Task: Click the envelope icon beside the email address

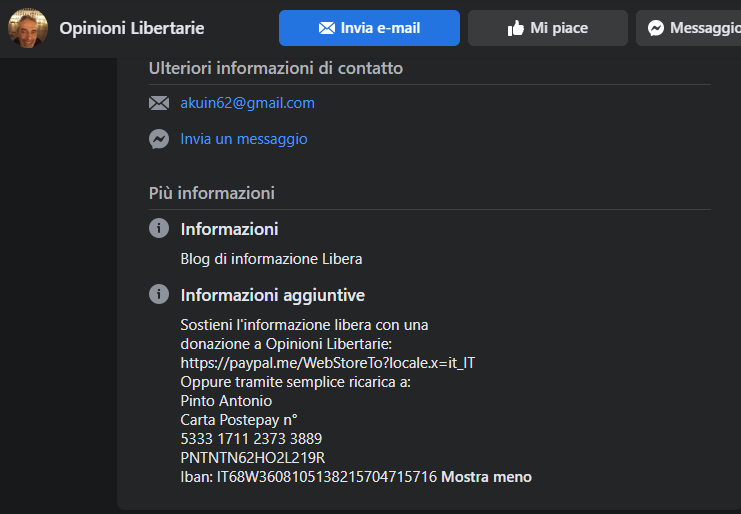Action: (159, 103)
